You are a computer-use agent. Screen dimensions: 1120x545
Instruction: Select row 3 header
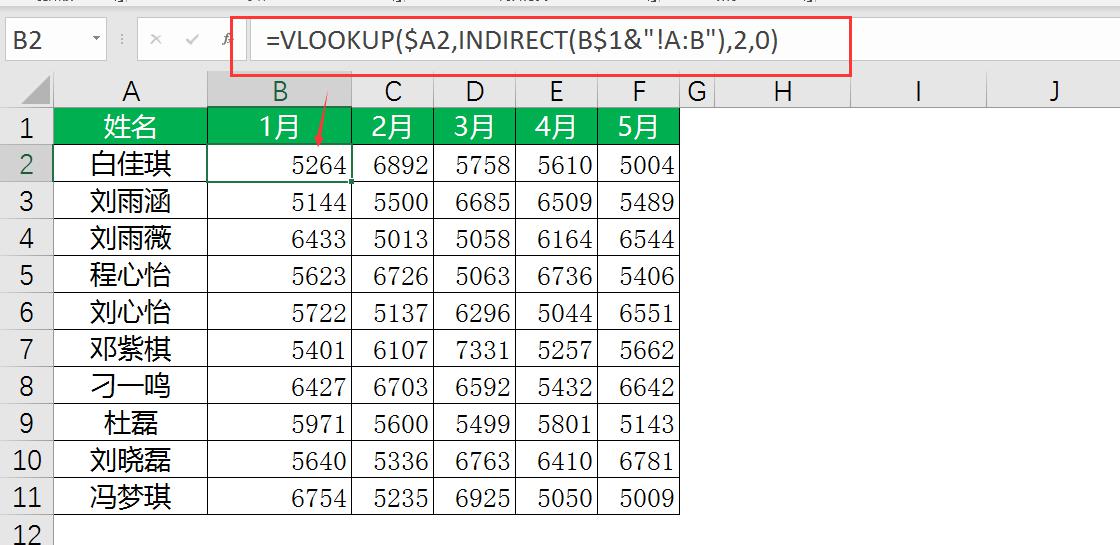[26, 201]
